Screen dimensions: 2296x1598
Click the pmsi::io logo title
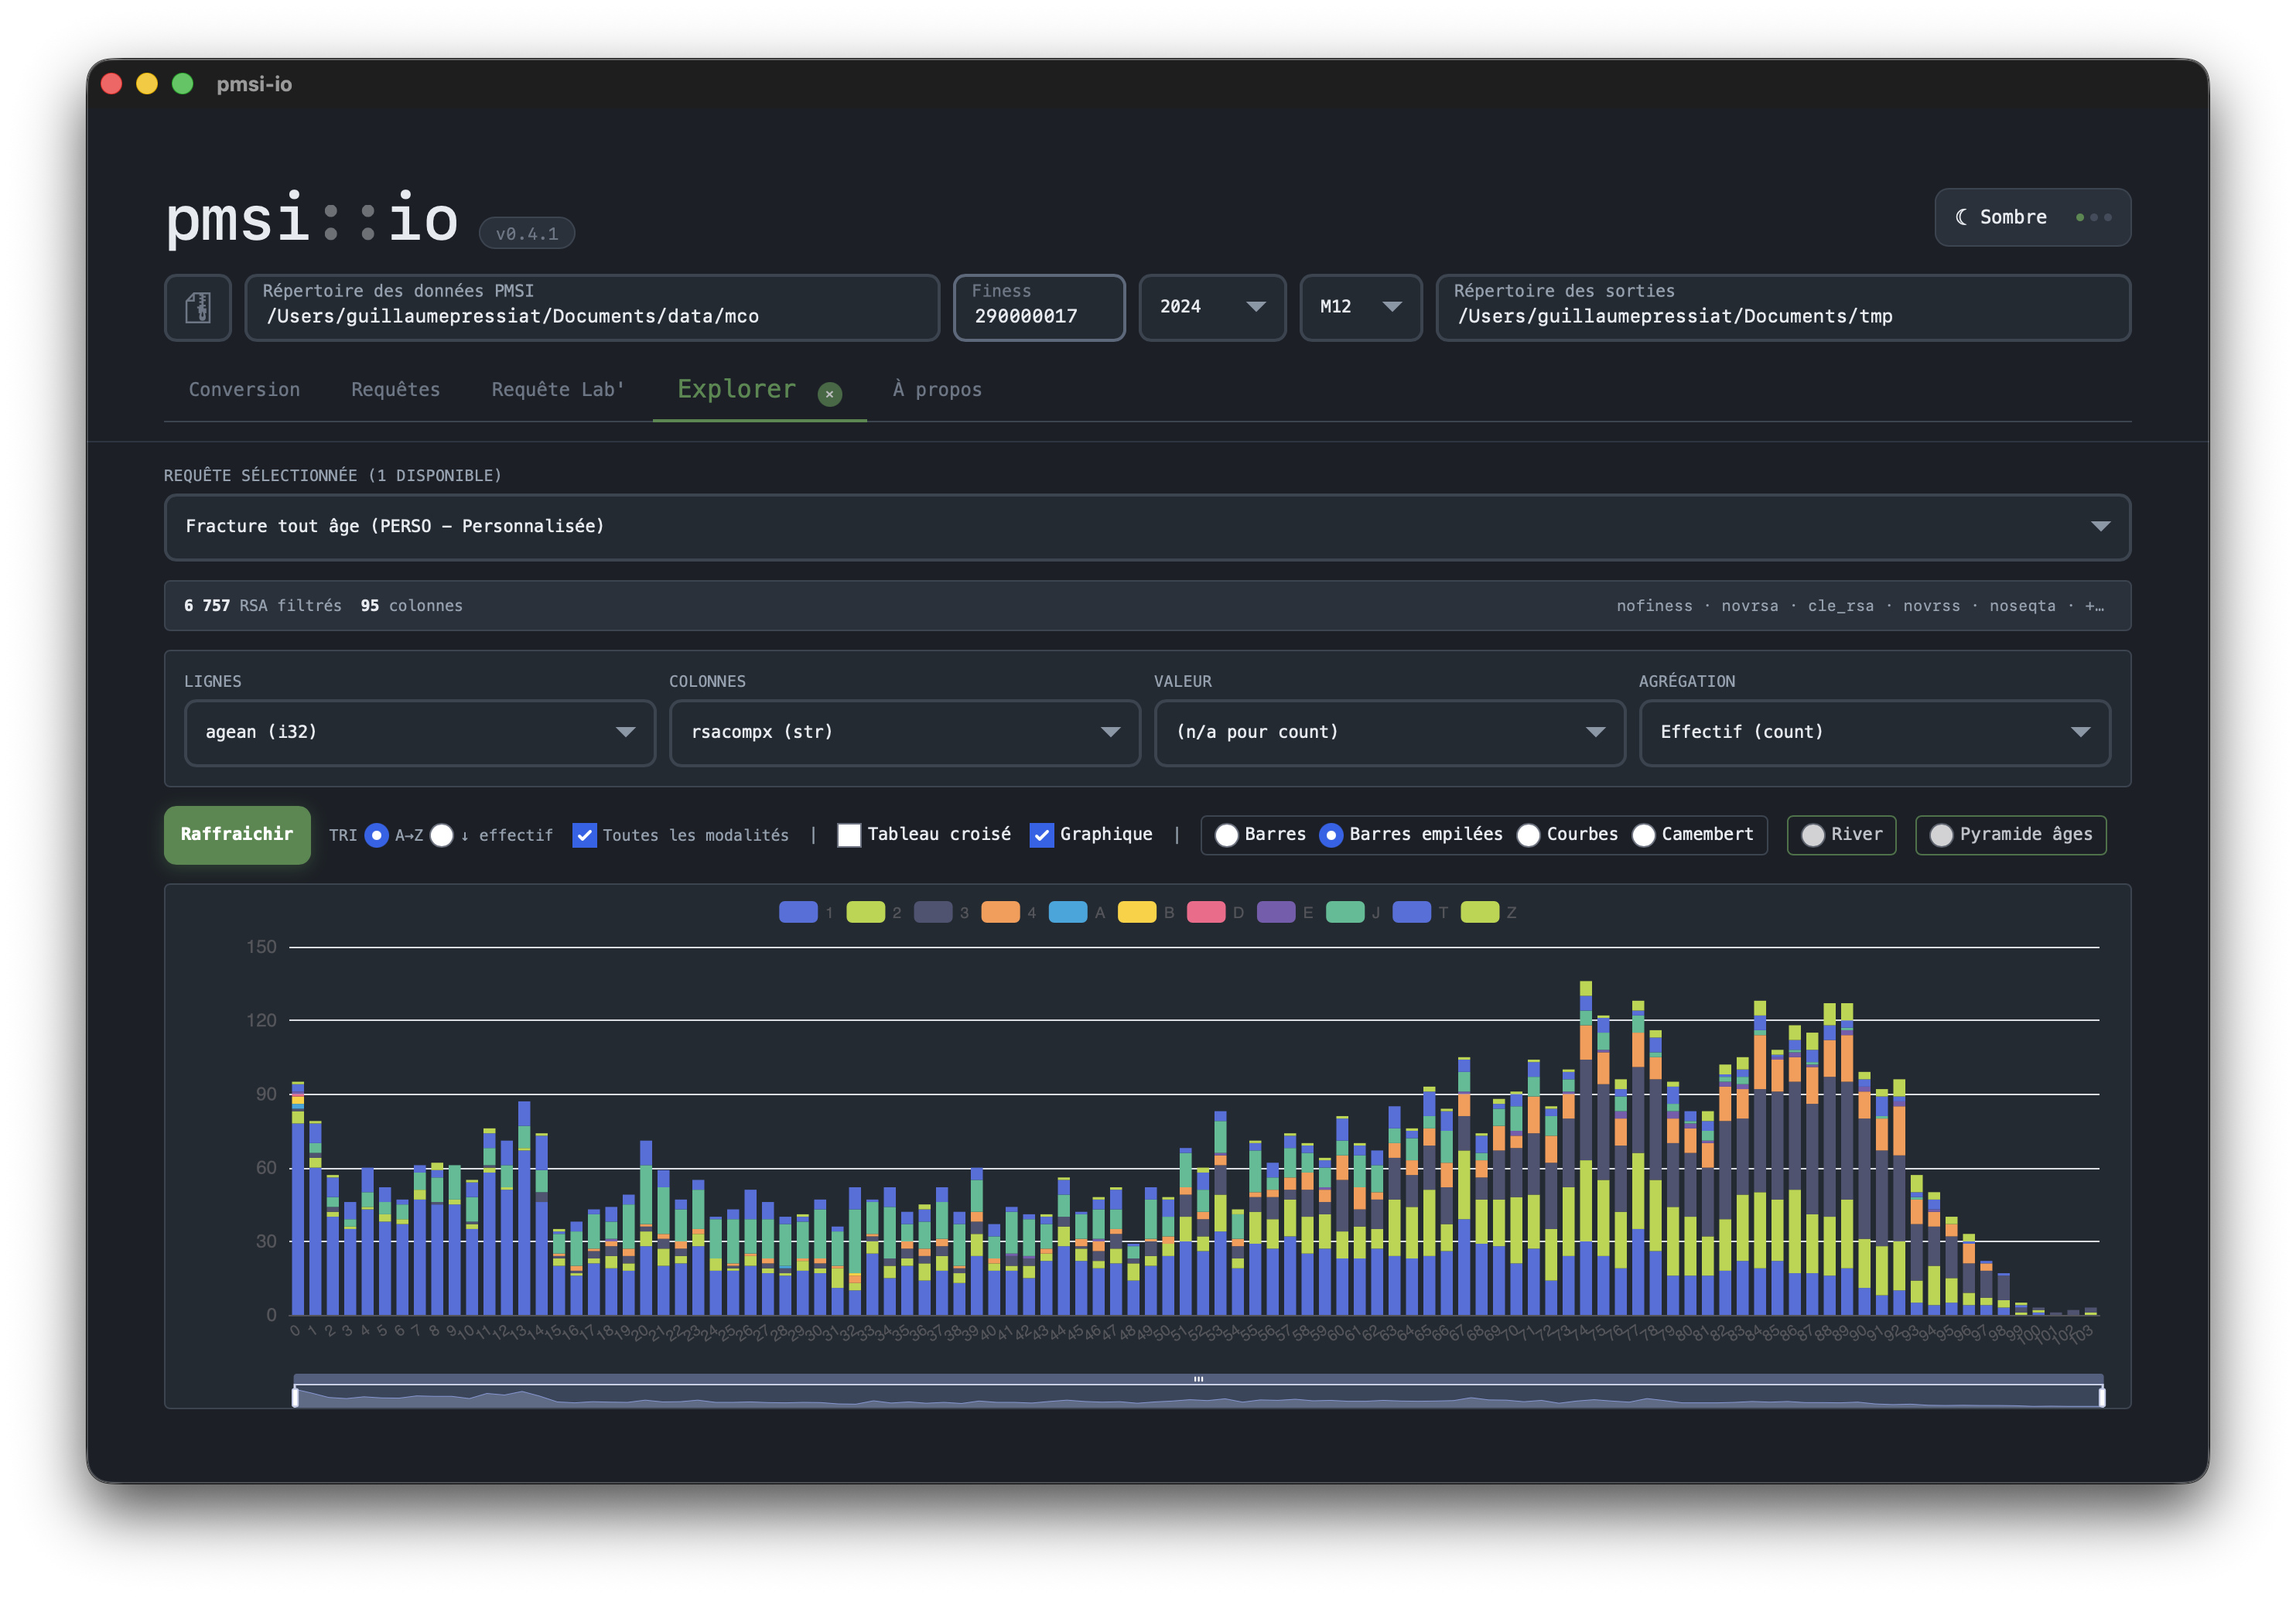click(x=312, y=218)
